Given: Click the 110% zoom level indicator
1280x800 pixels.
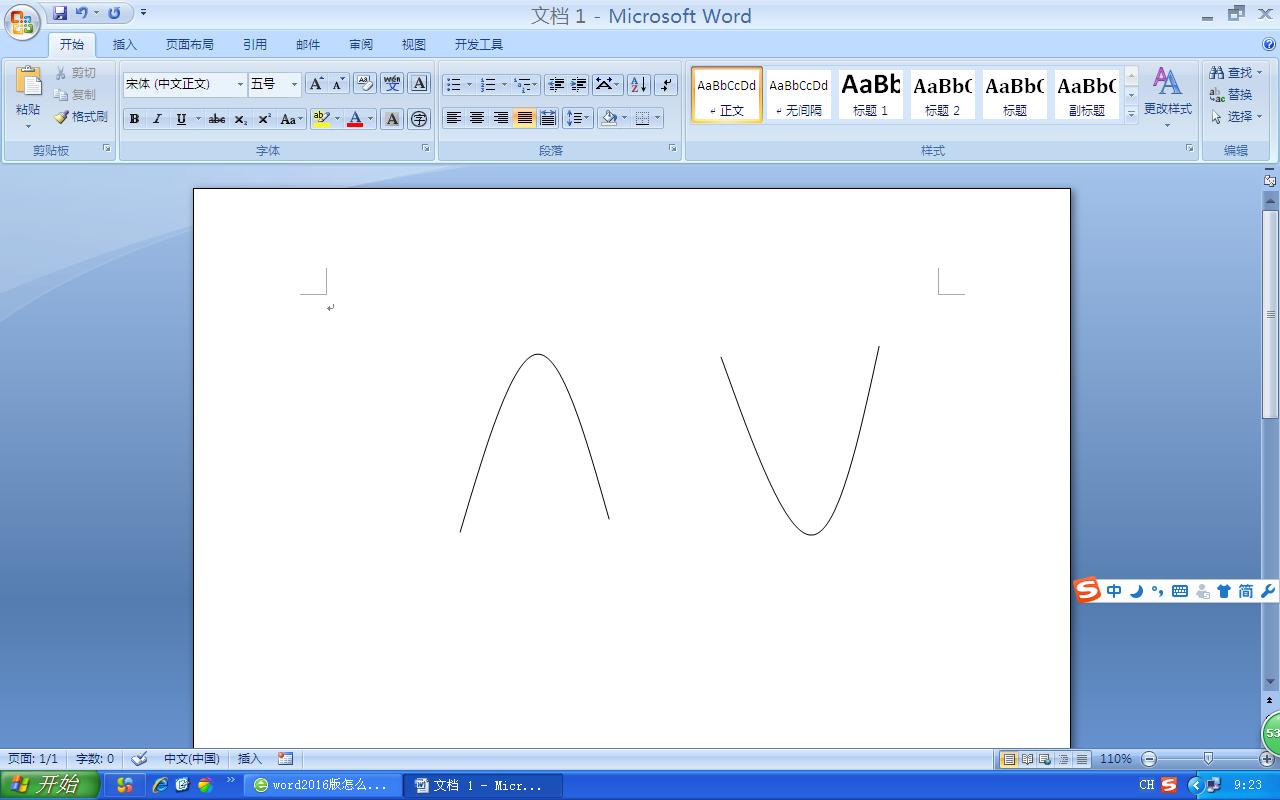Looking at the screenshot, I should [1116, 759].
